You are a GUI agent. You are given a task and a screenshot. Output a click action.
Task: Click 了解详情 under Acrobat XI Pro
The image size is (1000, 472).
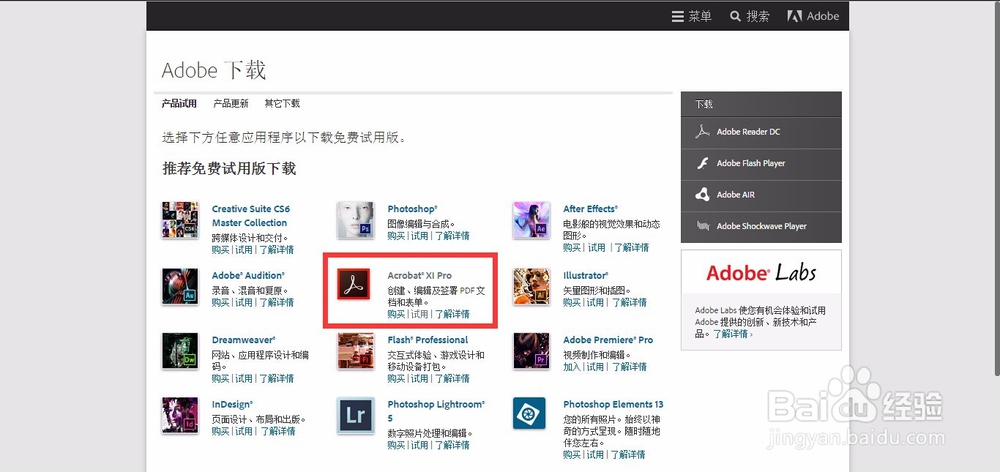[x=452, y=314]
